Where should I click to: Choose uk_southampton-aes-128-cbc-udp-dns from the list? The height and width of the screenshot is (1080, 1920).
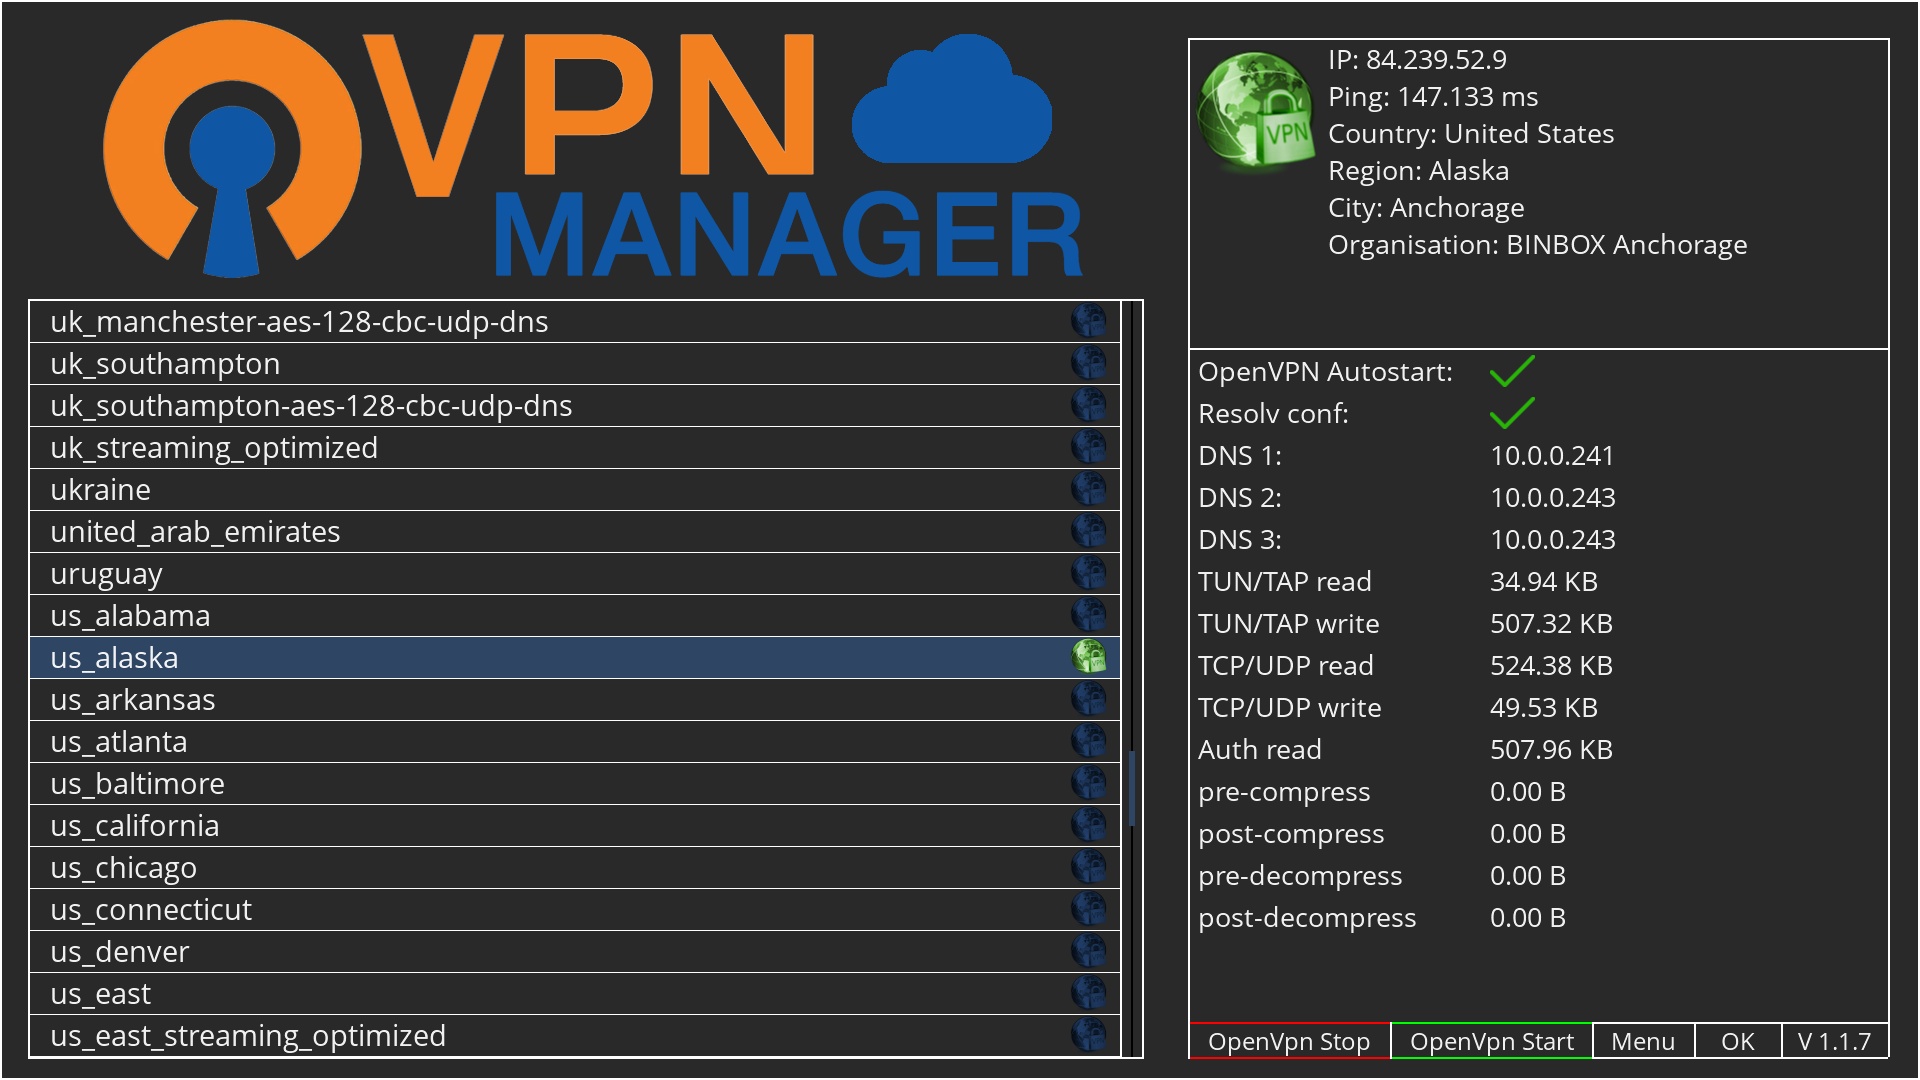[575, 405]
